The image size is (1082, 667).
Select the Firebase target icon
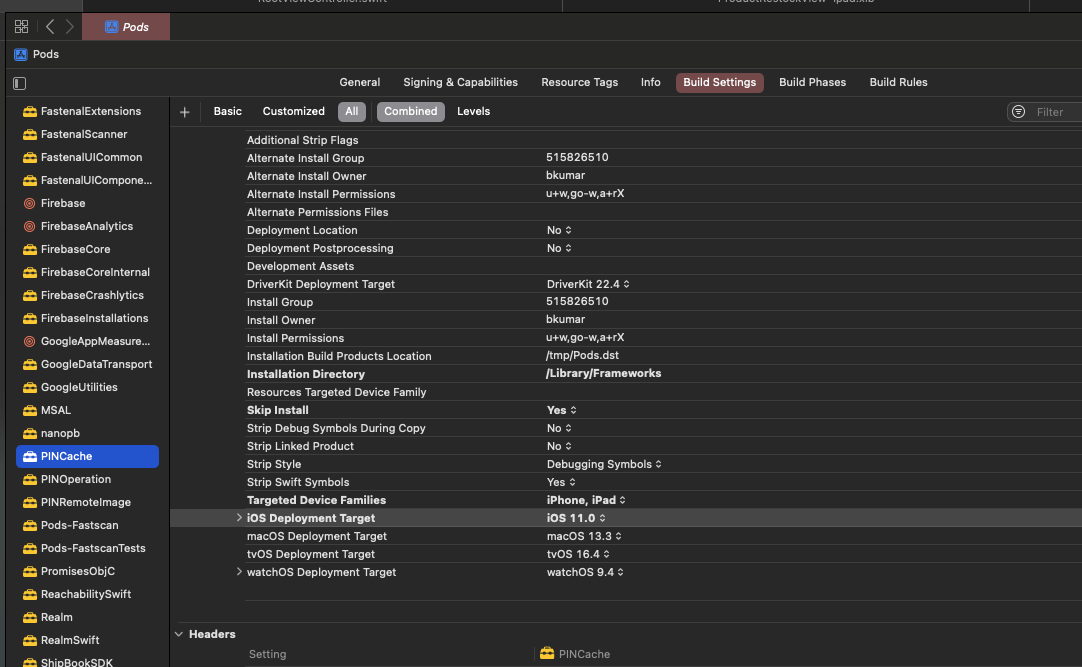point(29,203)
